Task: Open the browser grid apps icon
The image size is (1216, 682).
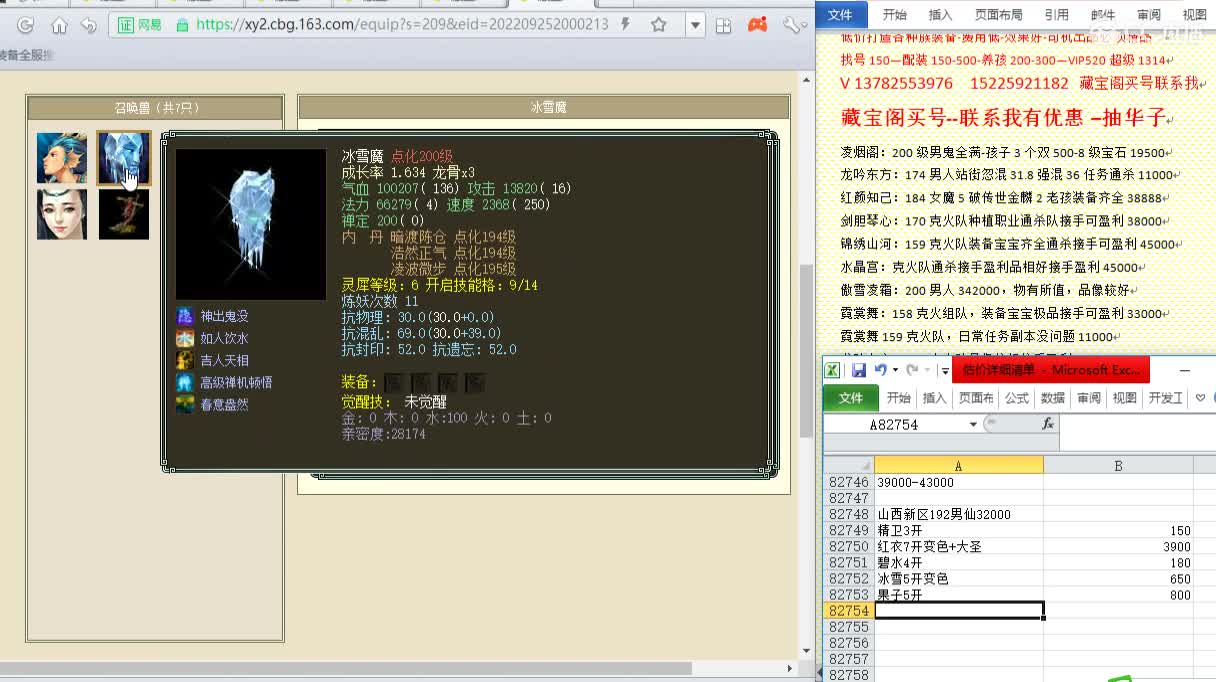Action: 726,24
